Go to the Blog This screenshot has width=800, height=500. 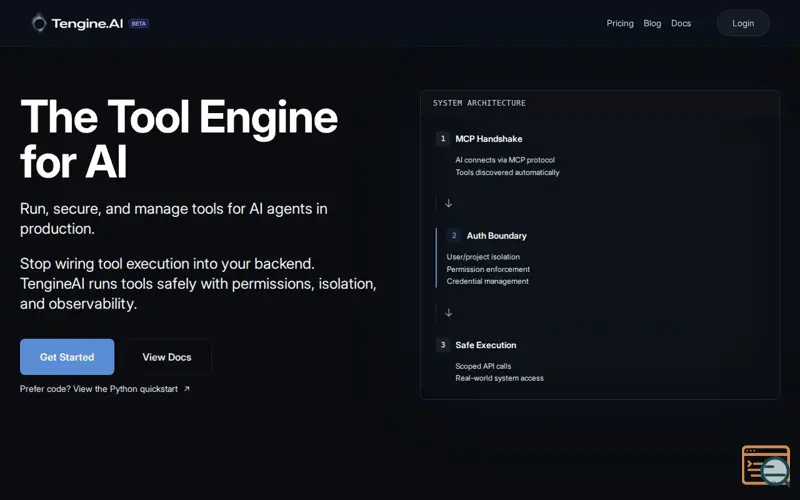(652, 23)
